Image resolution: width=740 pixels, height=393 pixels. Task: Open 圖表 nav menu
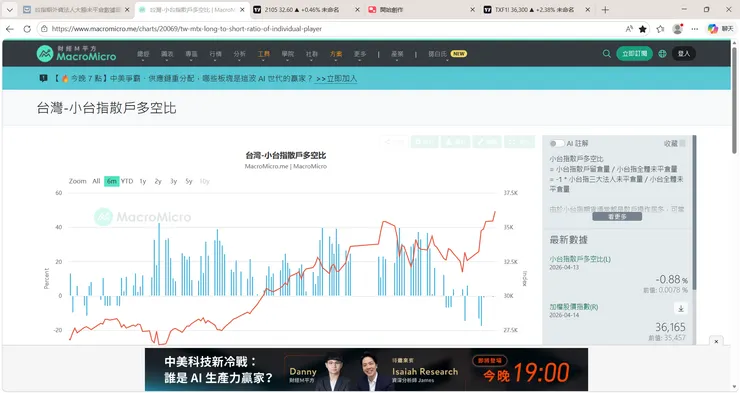coord(168,54)
